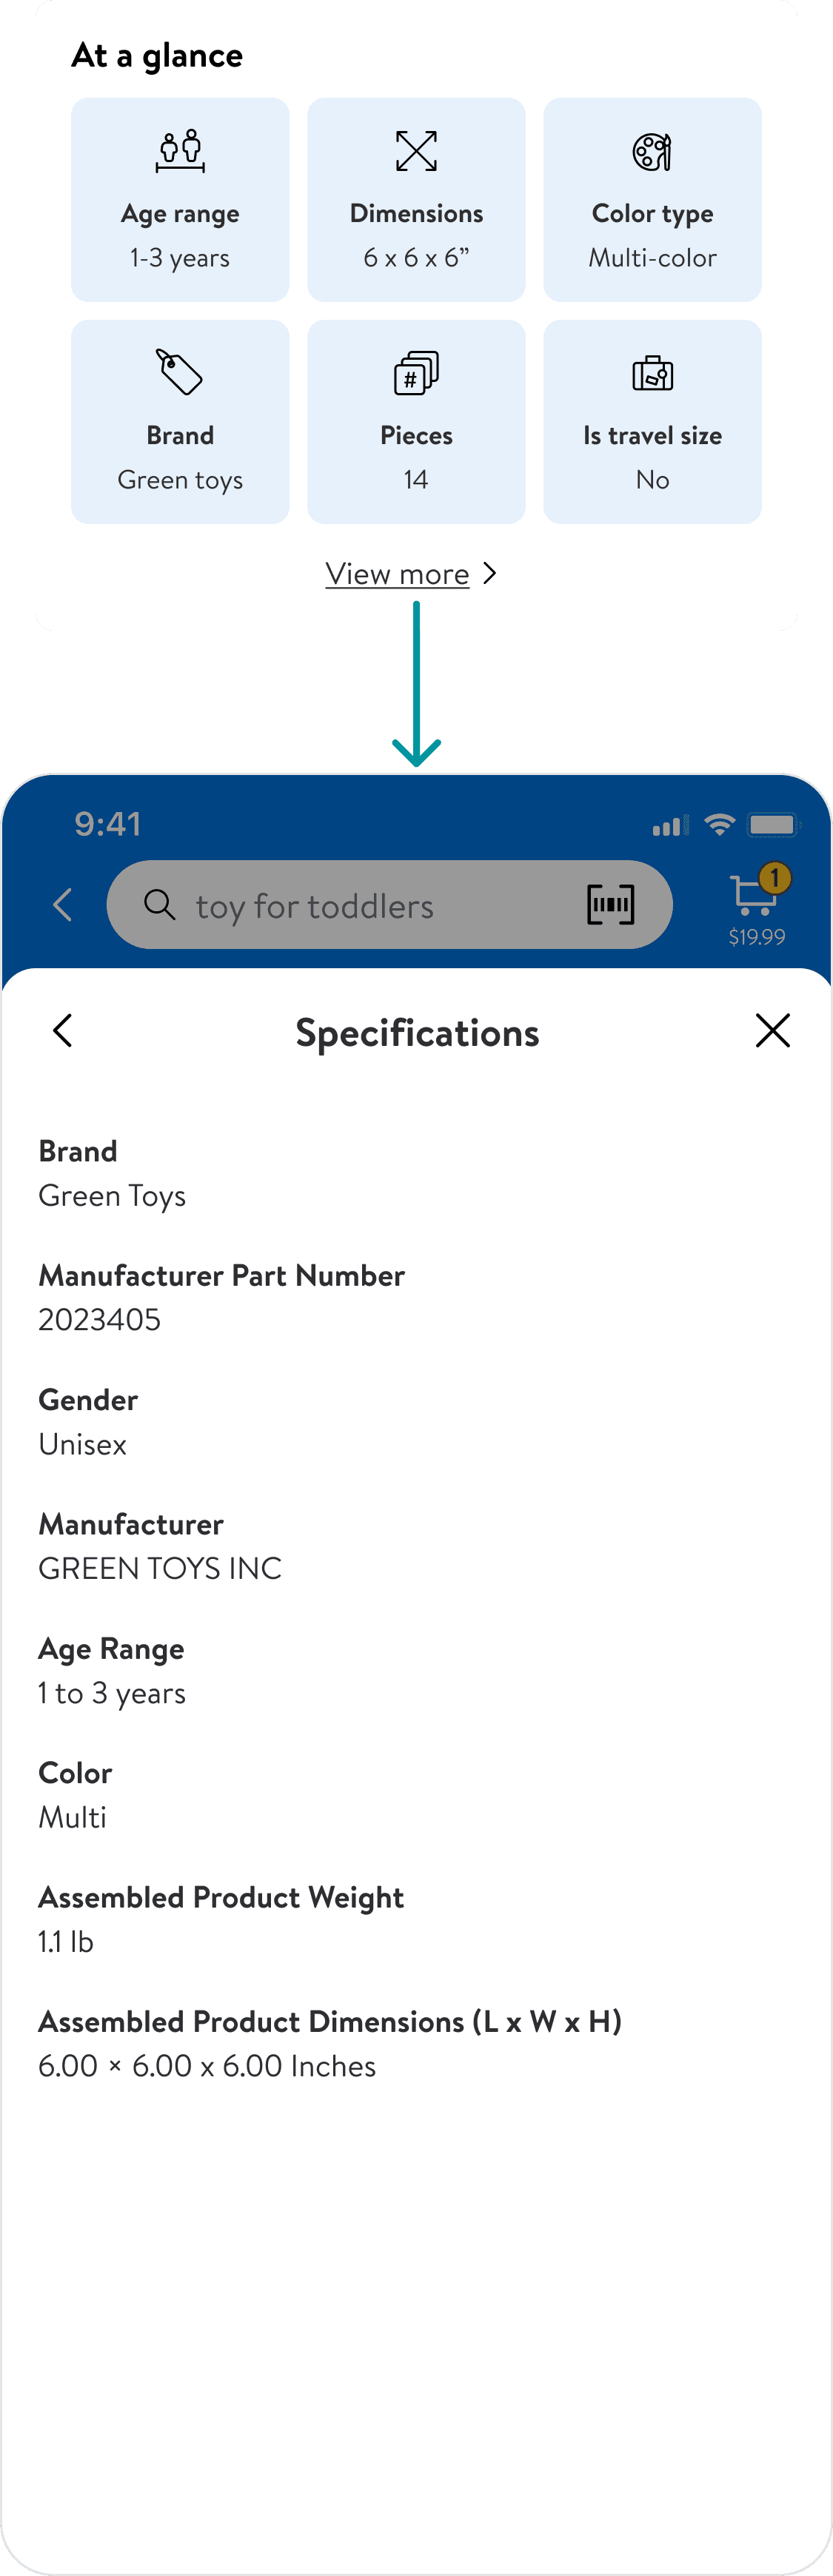The image size is (833, 2576).
Task: Select the Dimensions 6 x 6 x 6 card
Action: (x=416, y=200)
